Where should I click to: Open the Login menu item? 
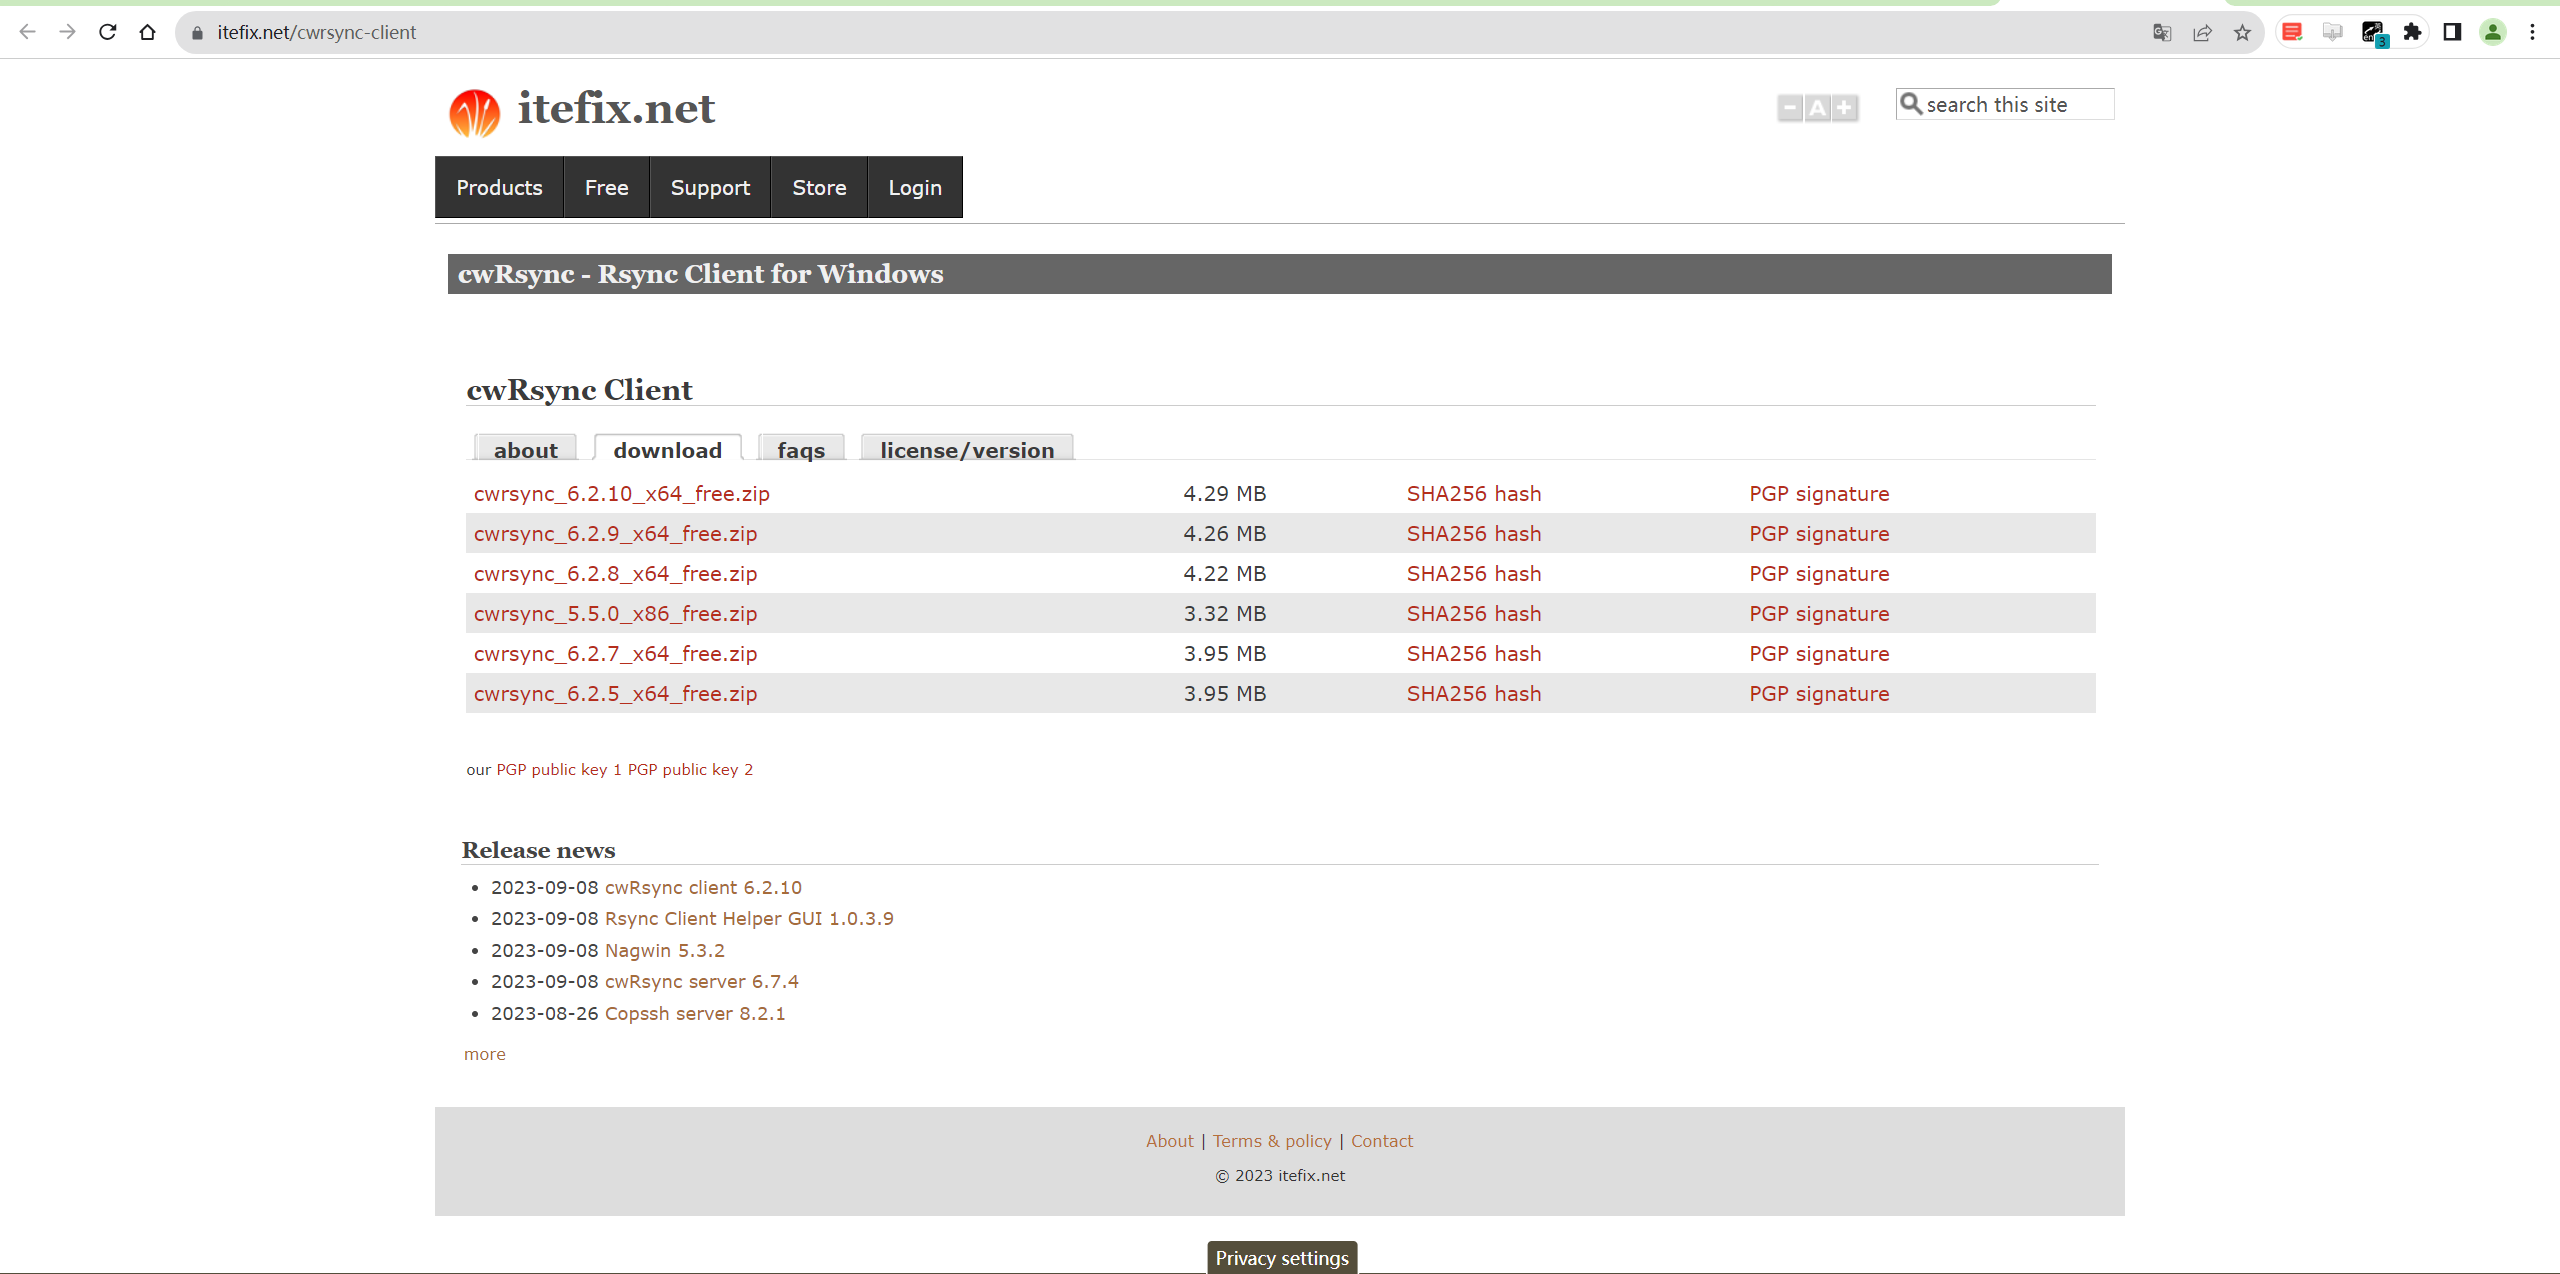914,187
